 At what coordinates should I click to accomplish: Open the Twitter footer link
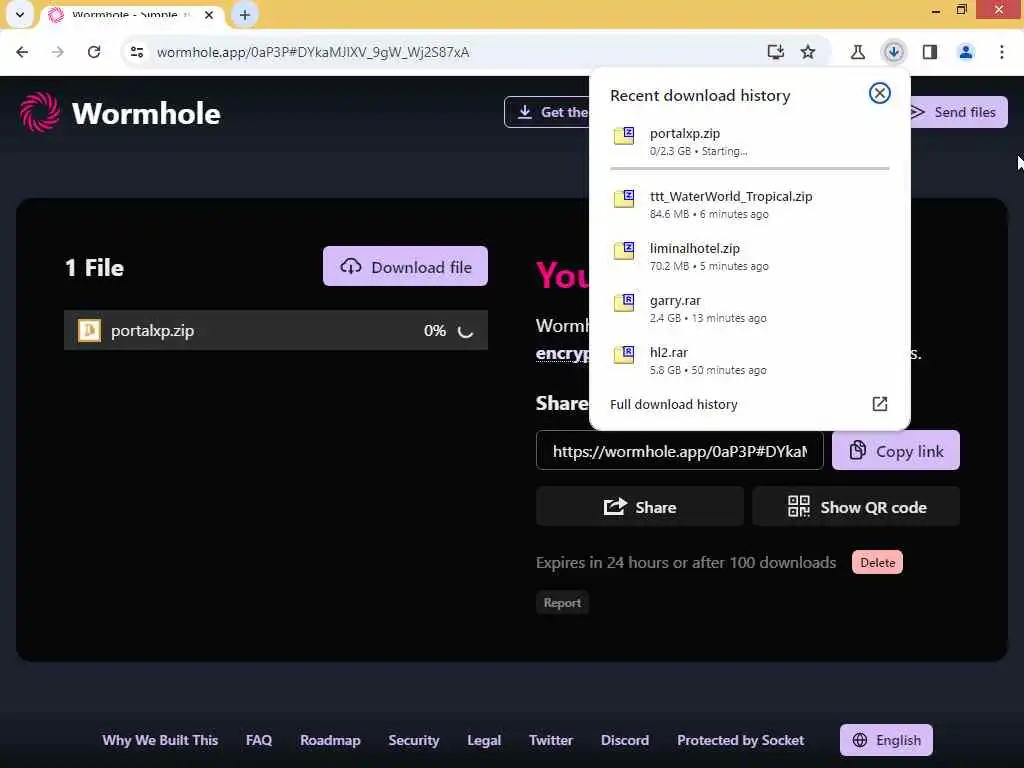(x=551, y=740)
